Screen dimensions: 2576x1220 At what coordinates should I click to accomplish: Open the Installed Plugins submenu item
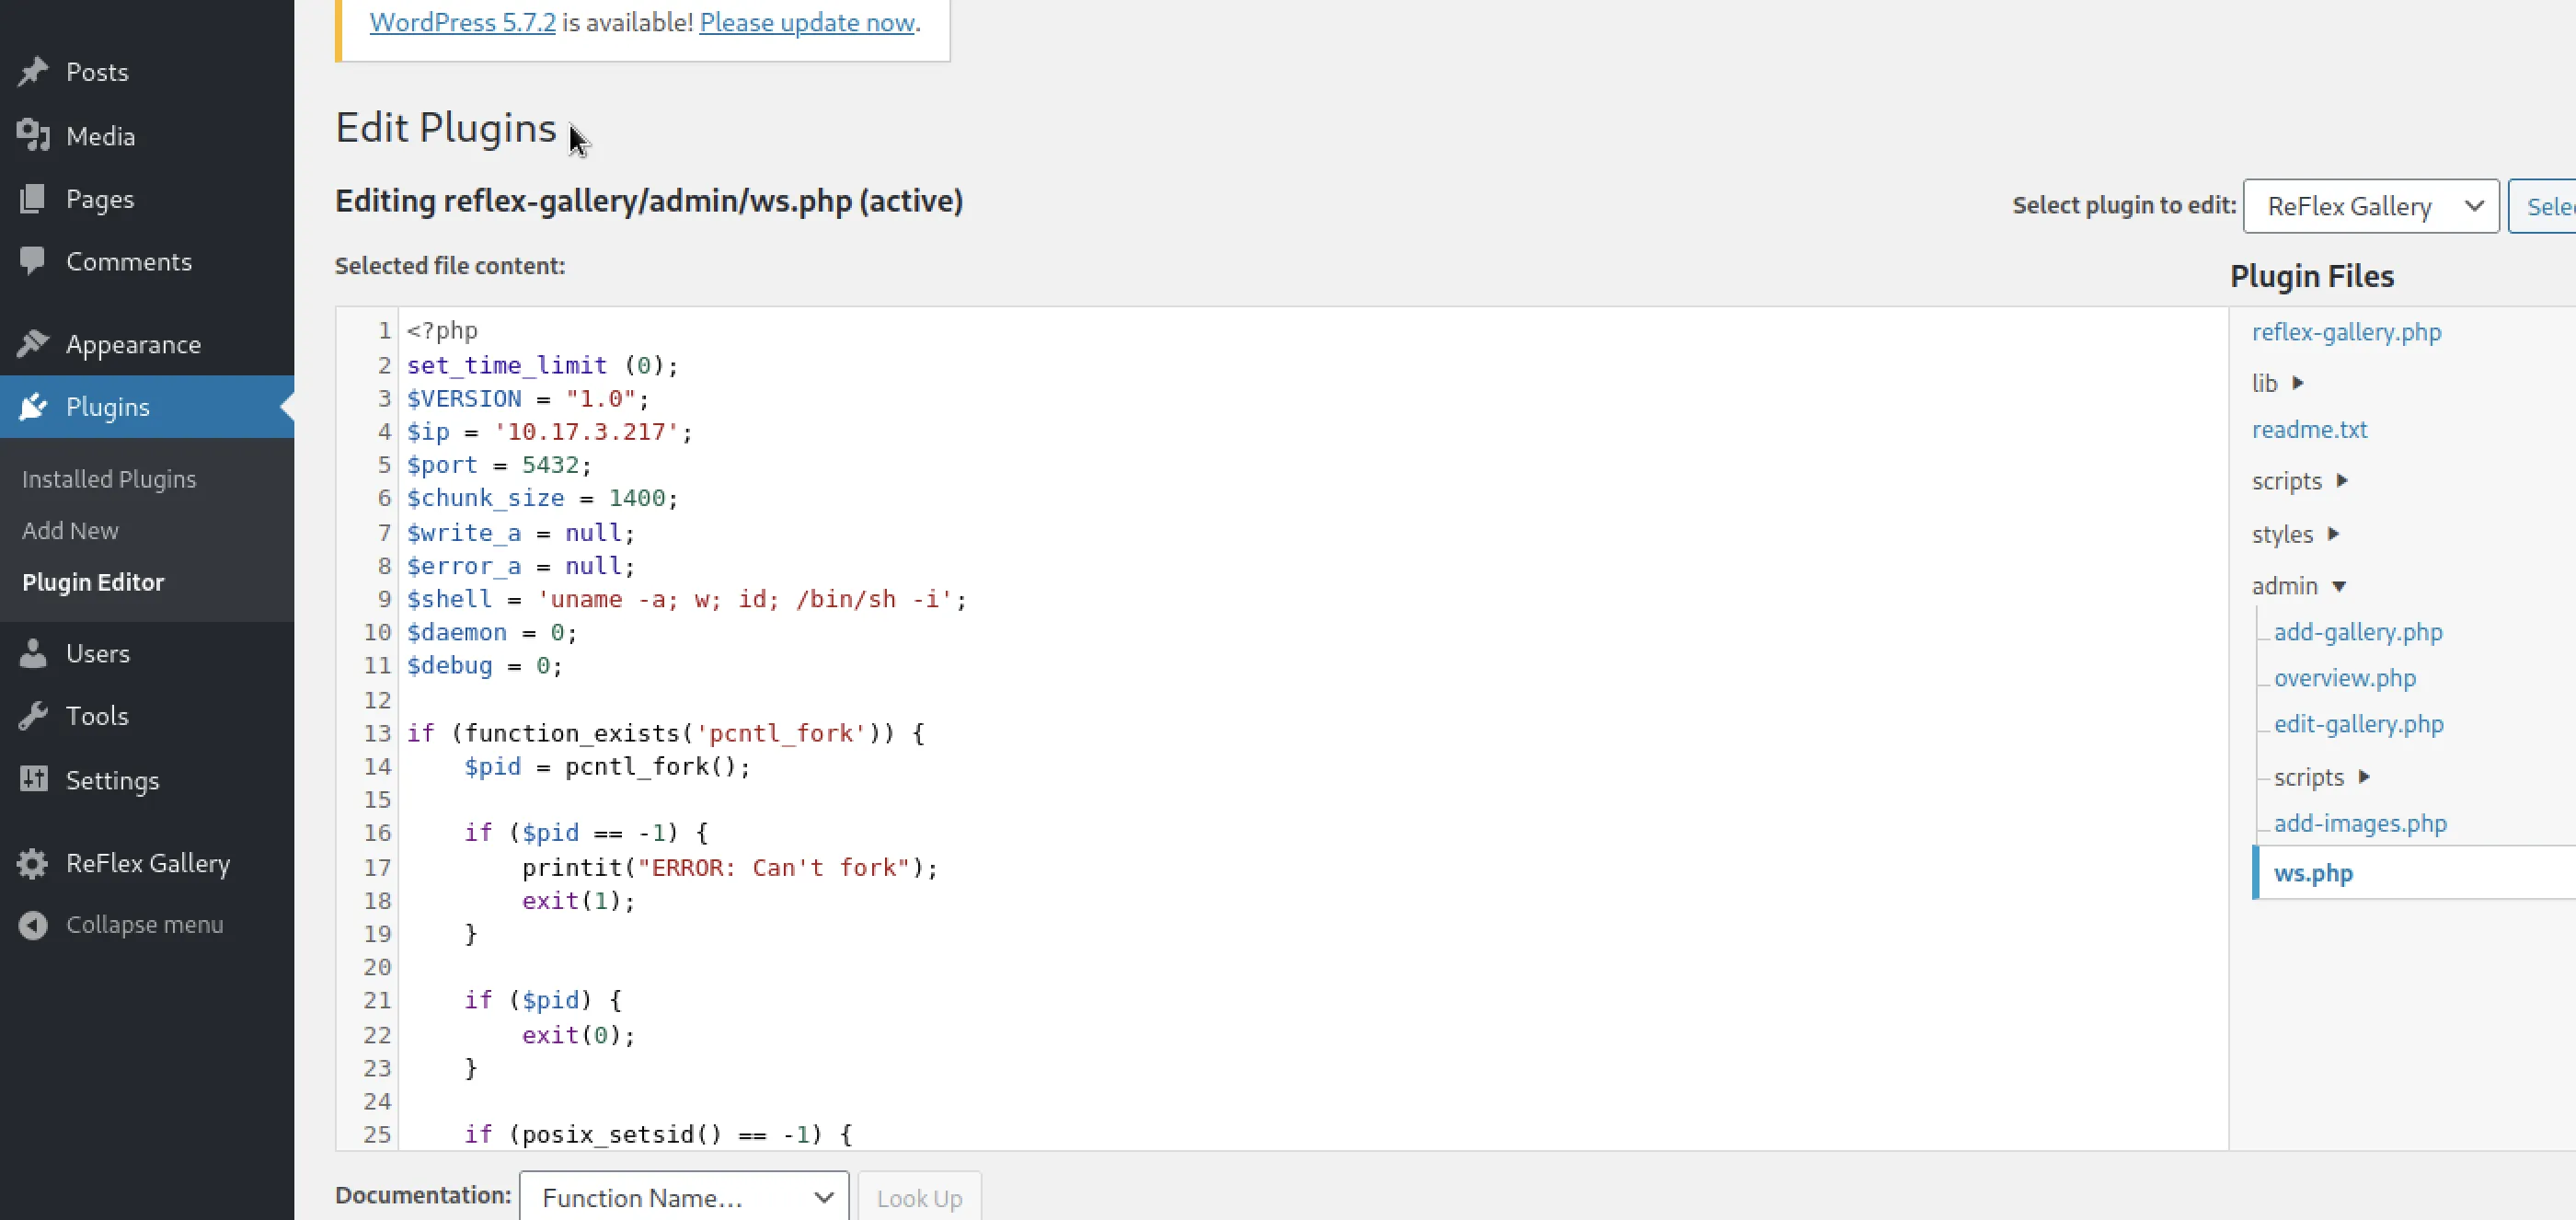[x=109, y=479]
